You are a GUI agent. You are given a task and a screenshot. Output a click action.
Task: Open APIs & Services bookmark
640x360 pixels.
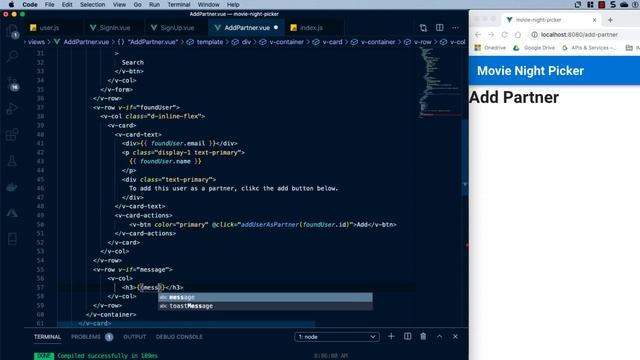pyautogui.click(x=589, y=48)
